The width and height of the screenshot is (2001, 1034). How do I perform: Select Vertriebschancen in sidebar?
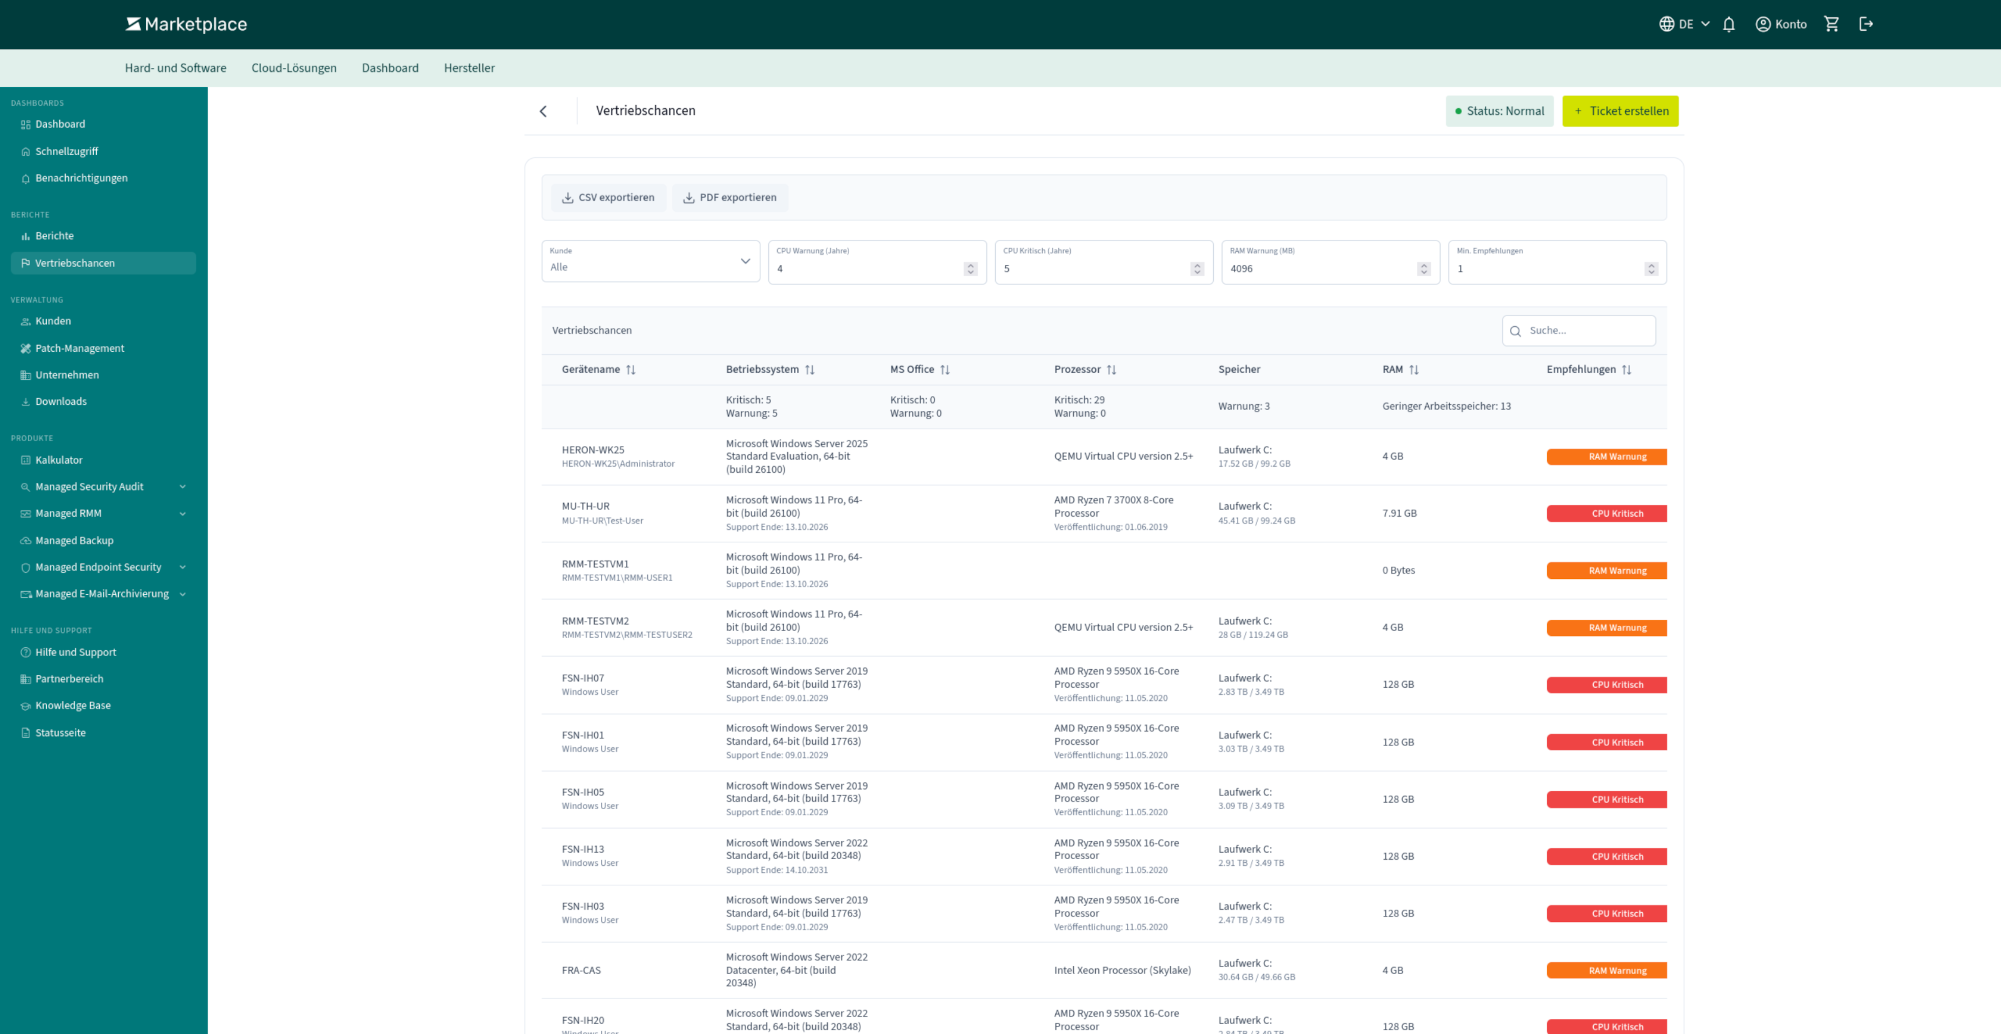[103, 263]
